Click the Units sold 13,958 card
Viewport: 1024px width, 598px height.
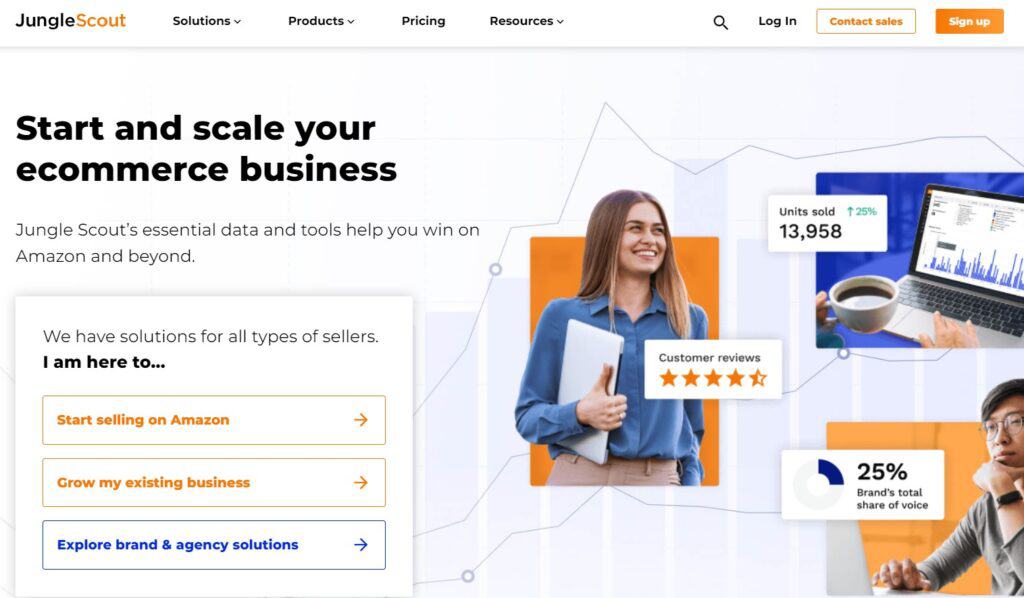pyautogui.click(x=827, y=223)
